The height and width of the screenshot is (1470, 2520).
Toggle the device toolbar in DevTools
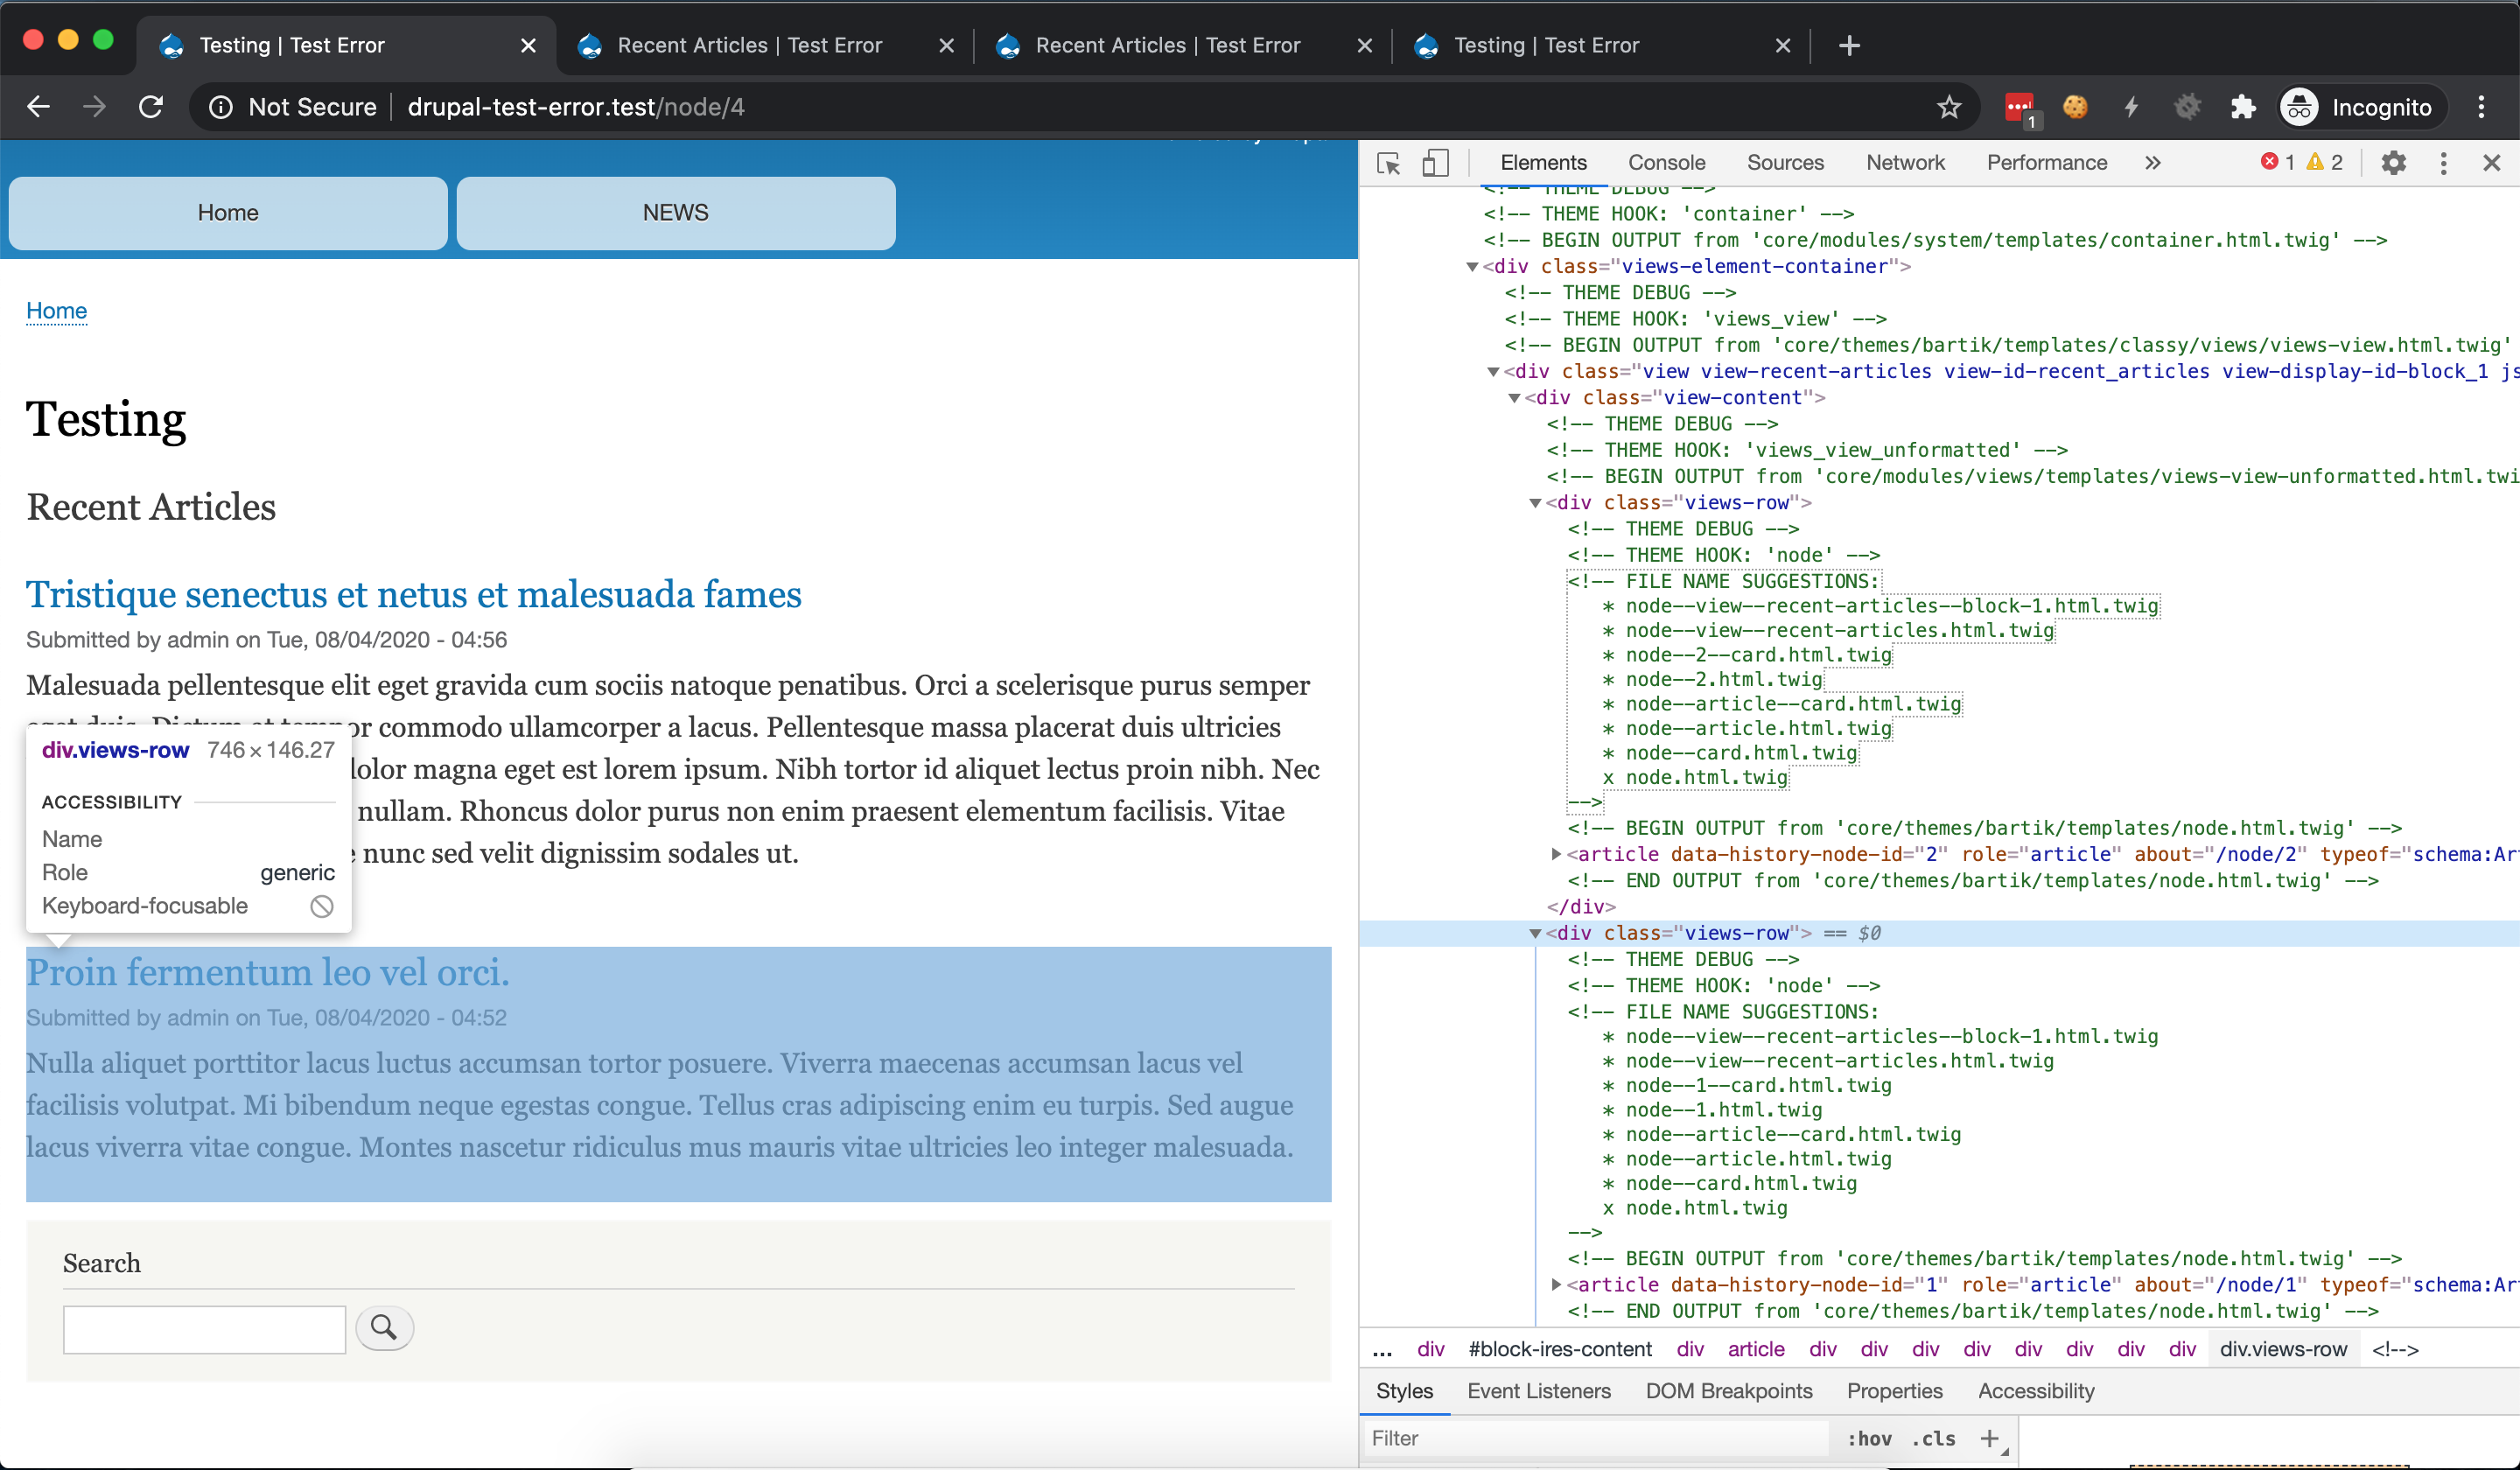click(x=1435, y=163)
